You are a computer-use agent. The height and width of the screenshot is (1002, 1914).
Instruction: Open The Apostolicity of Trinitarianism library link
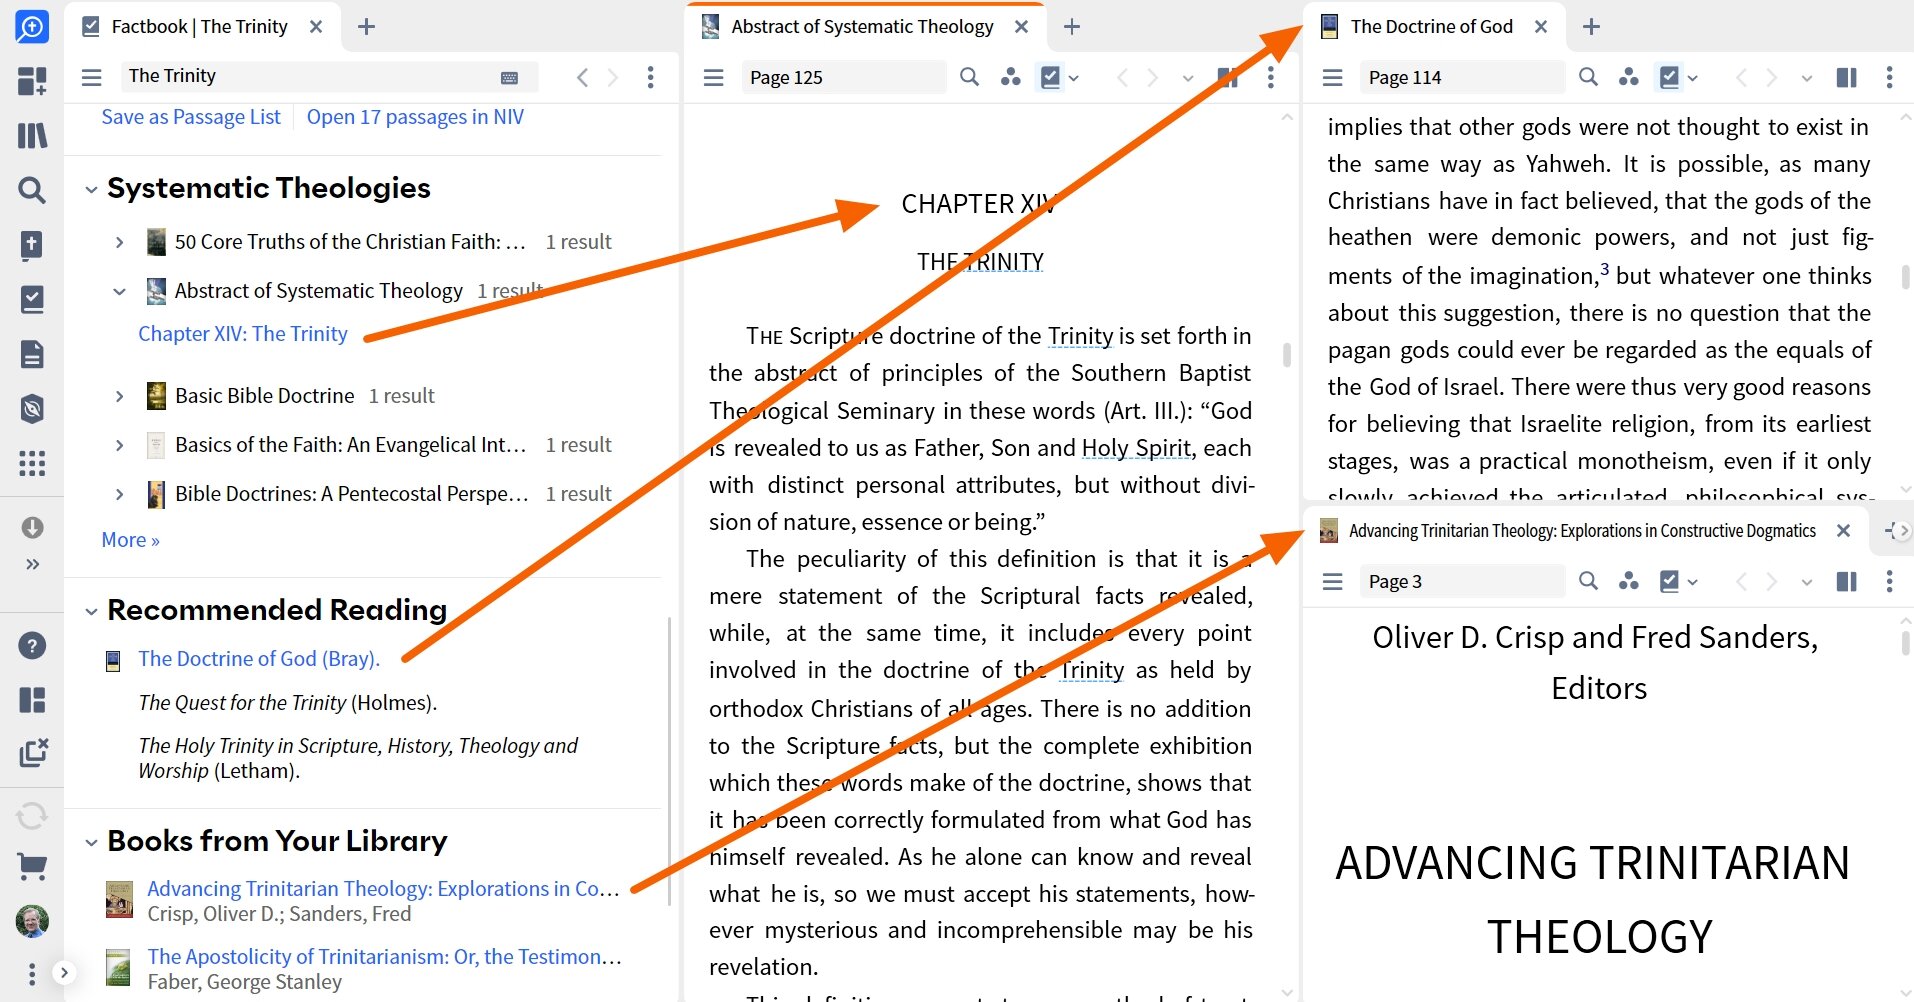[x=384, y=957]
